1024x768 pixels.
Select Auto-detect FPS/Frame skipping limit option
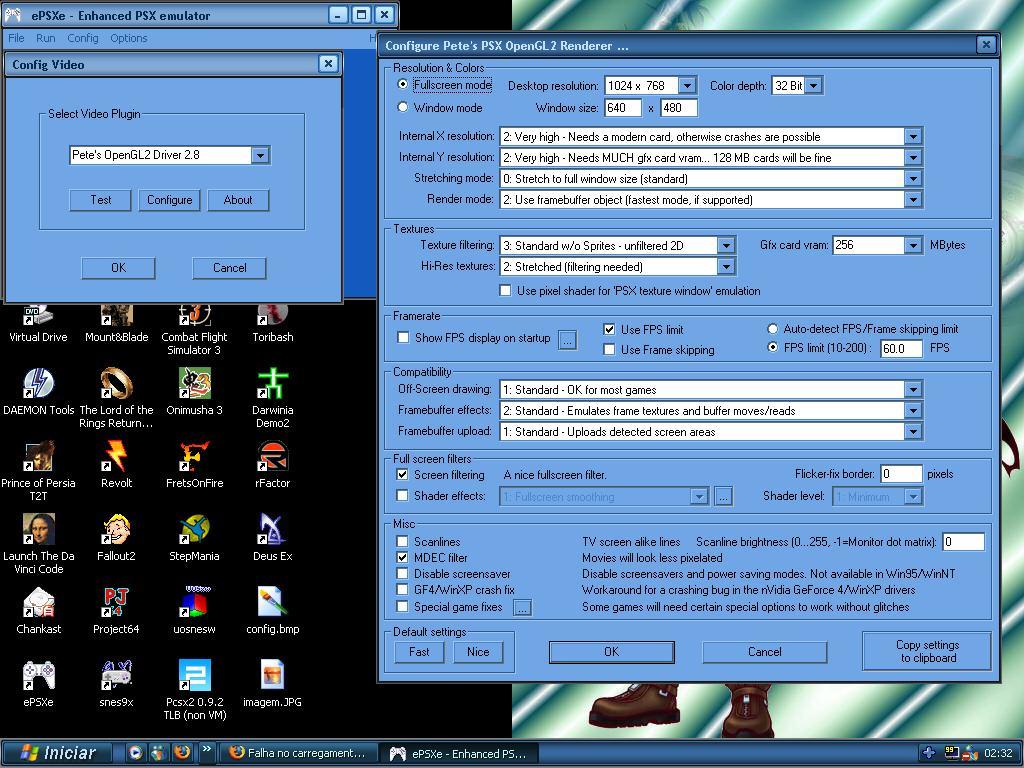[x=773, y=328]
